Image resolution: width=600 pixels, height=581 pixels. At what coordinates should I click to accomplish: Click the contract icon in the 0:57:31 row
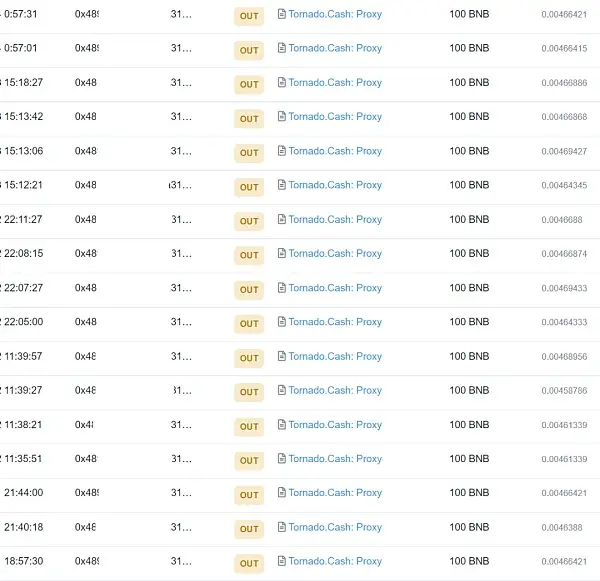coord(281,15)
